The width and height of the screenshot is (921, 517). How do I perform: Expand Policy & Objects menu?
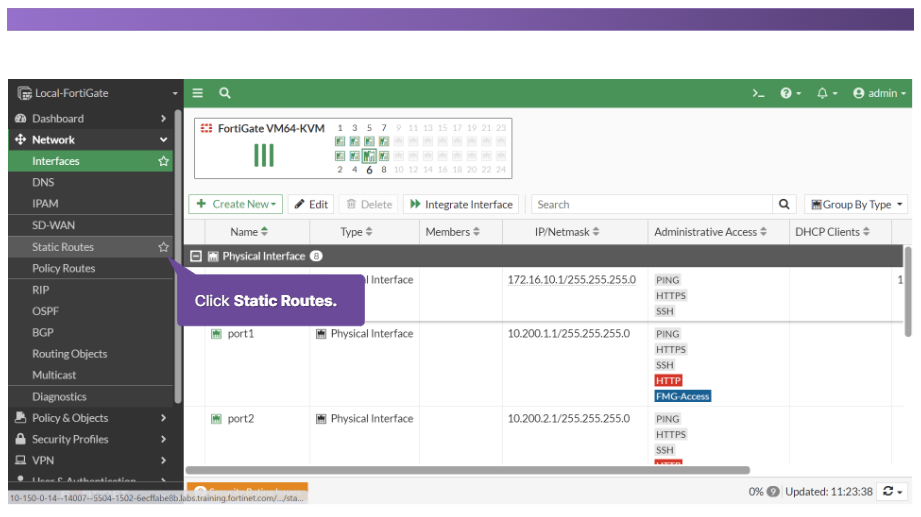point(91,418)
